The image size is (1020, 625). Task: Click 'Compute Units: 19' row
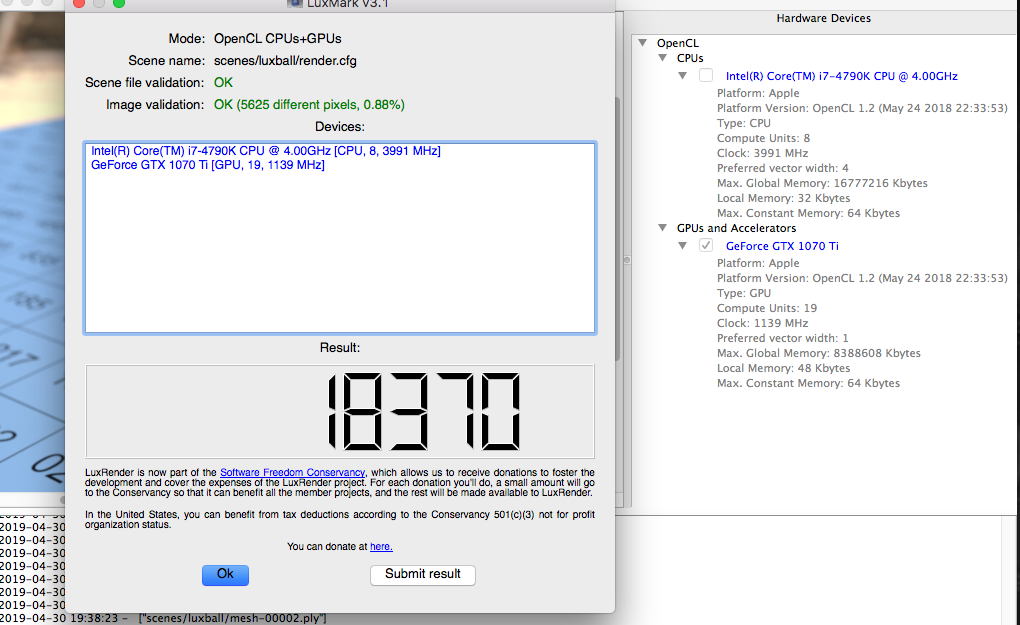(x=767, y=308)
